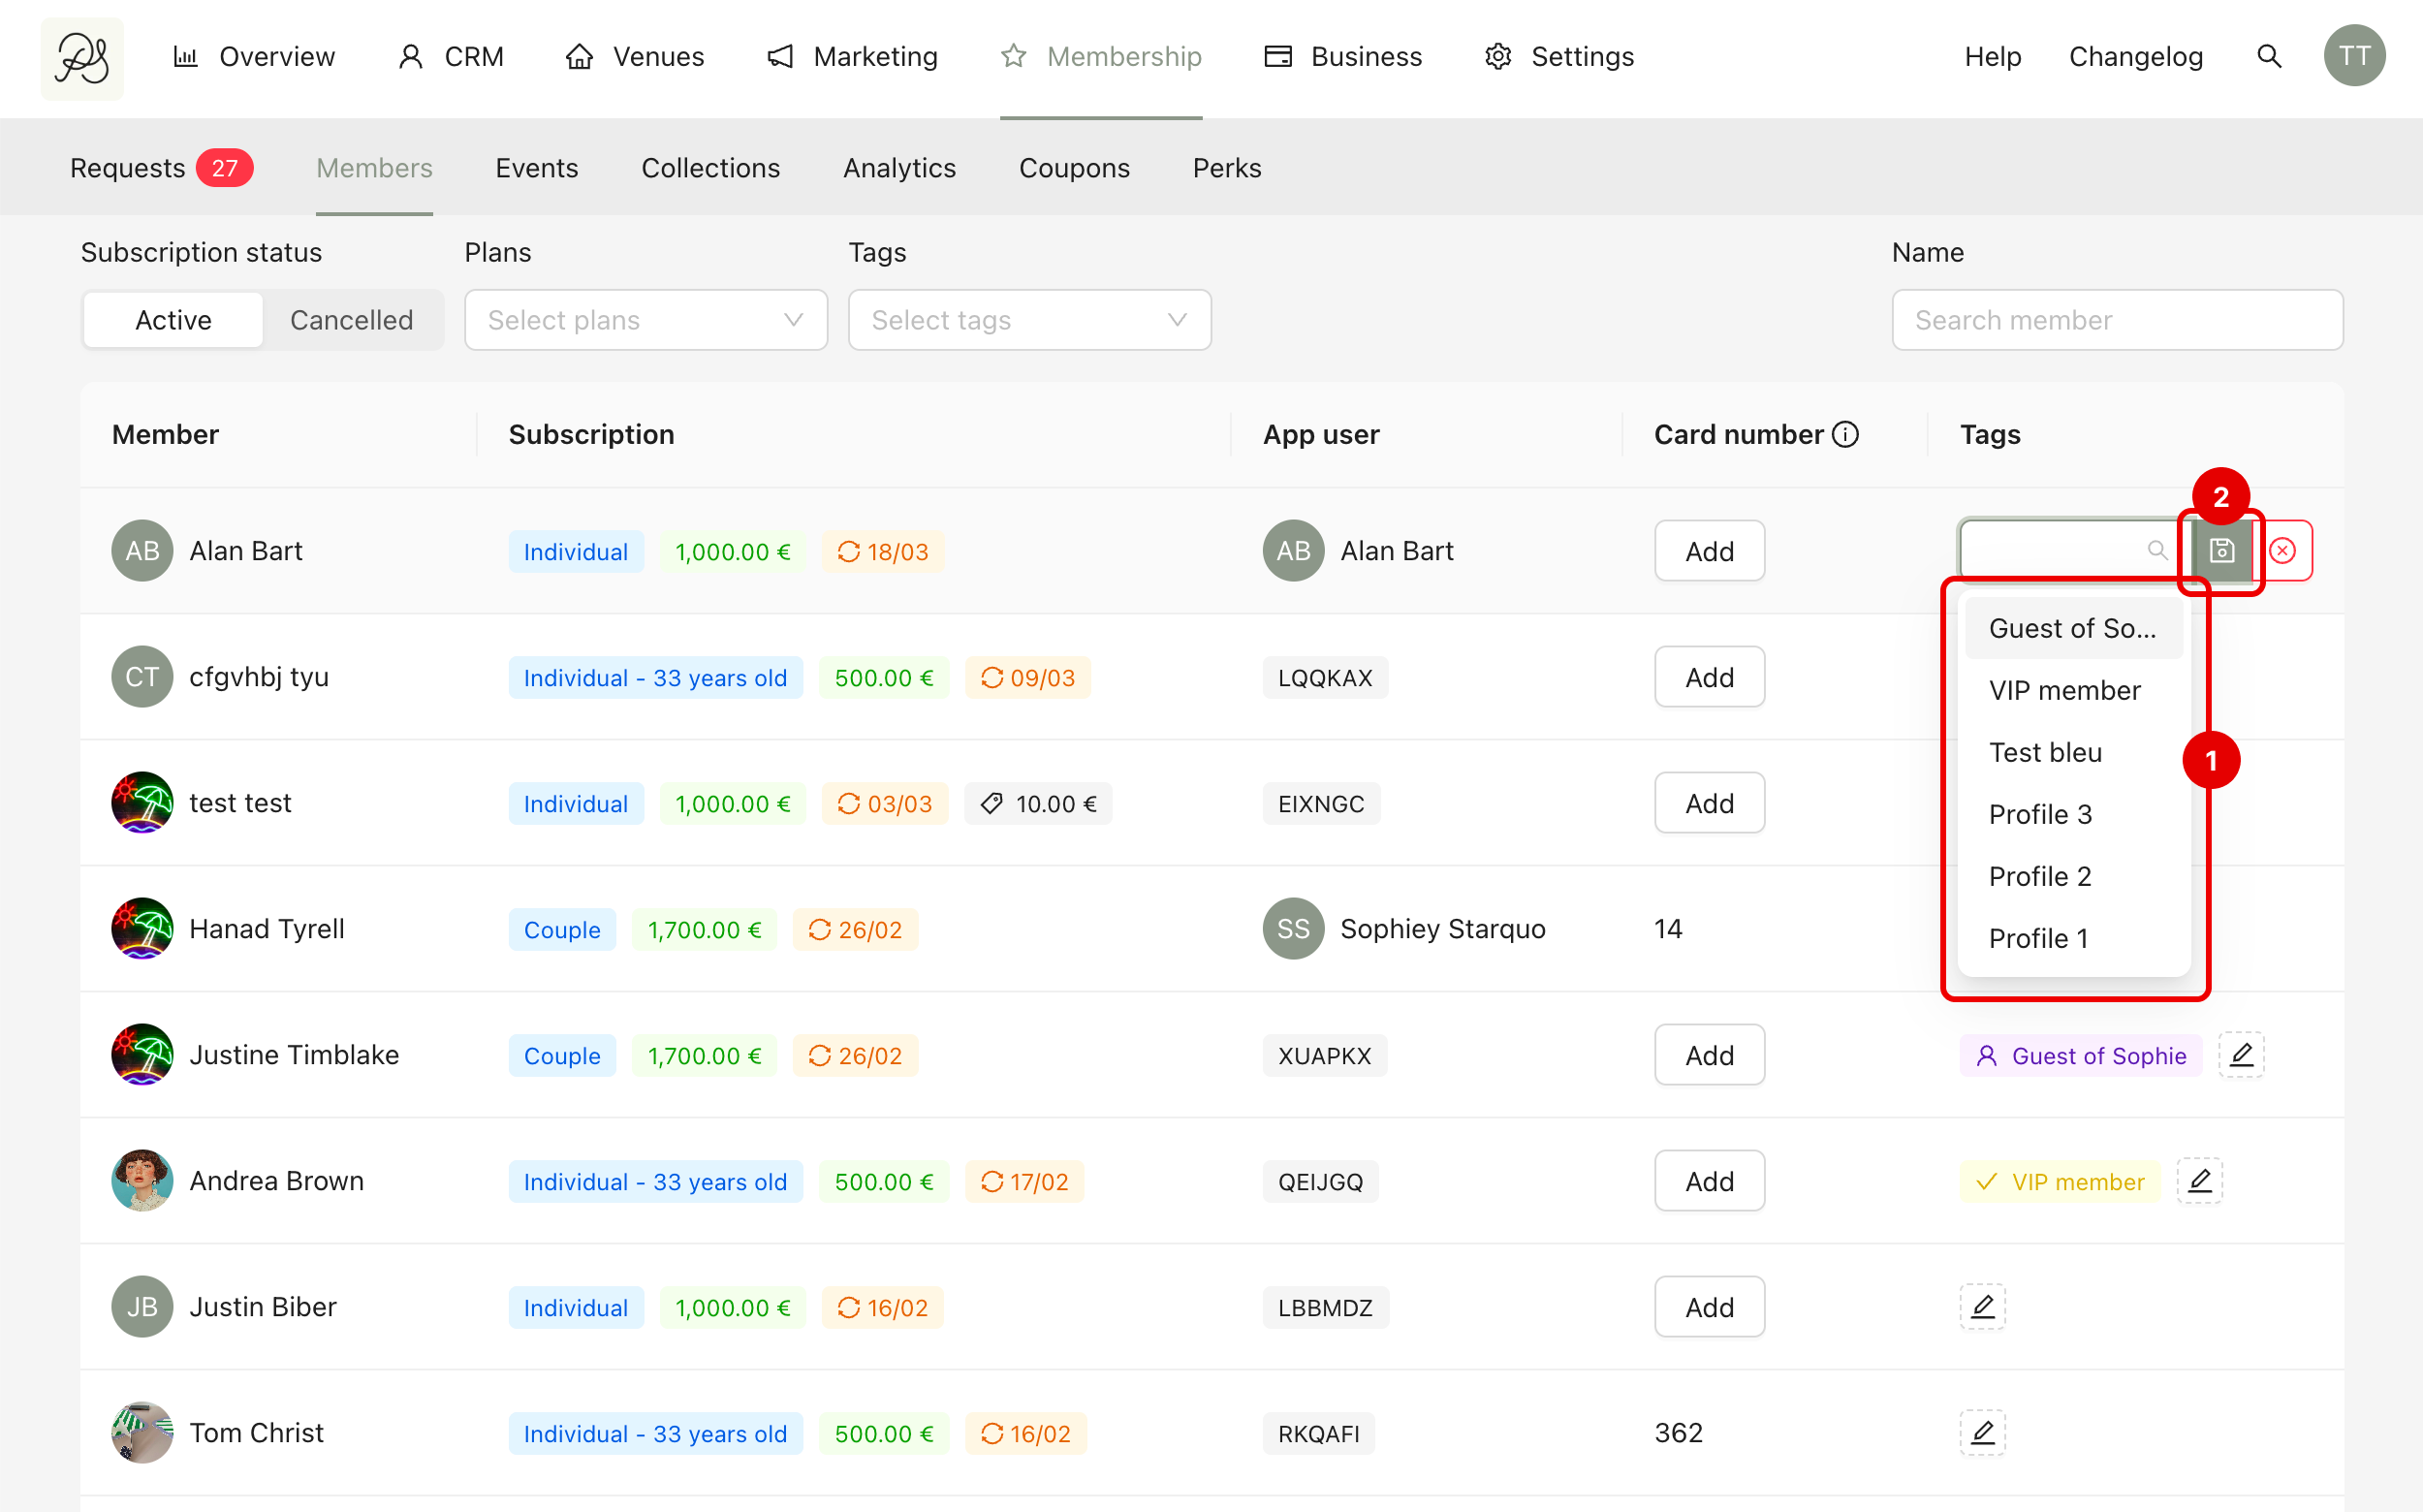Screen dimensions: 2423x1512
Task: Open the search magnifier icon in top bar
Action: tap(2269, 56)
